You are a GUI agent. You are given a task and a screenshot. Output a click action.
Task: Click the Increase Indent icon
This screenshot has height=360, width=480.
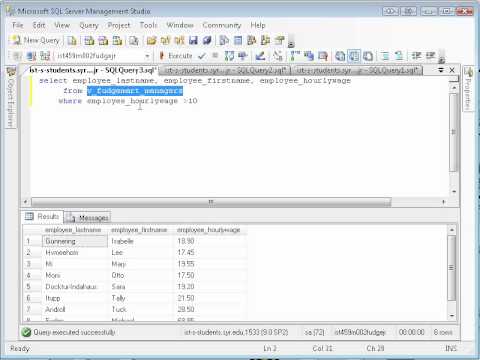coord(430,56)
